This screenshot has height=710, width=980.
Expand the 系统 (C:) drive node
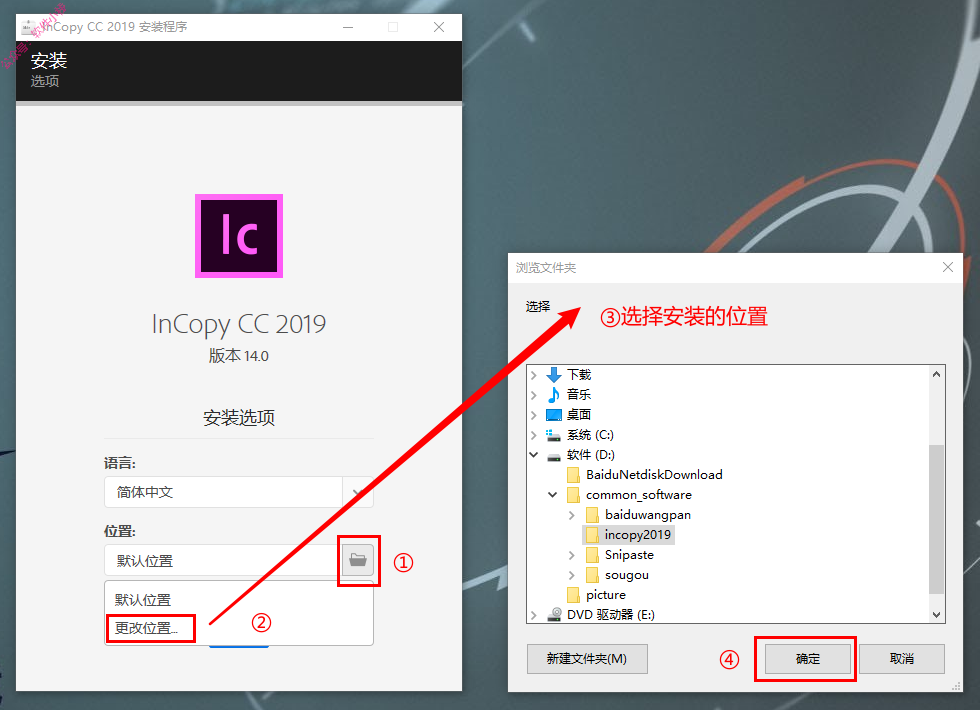coord(534,435)
